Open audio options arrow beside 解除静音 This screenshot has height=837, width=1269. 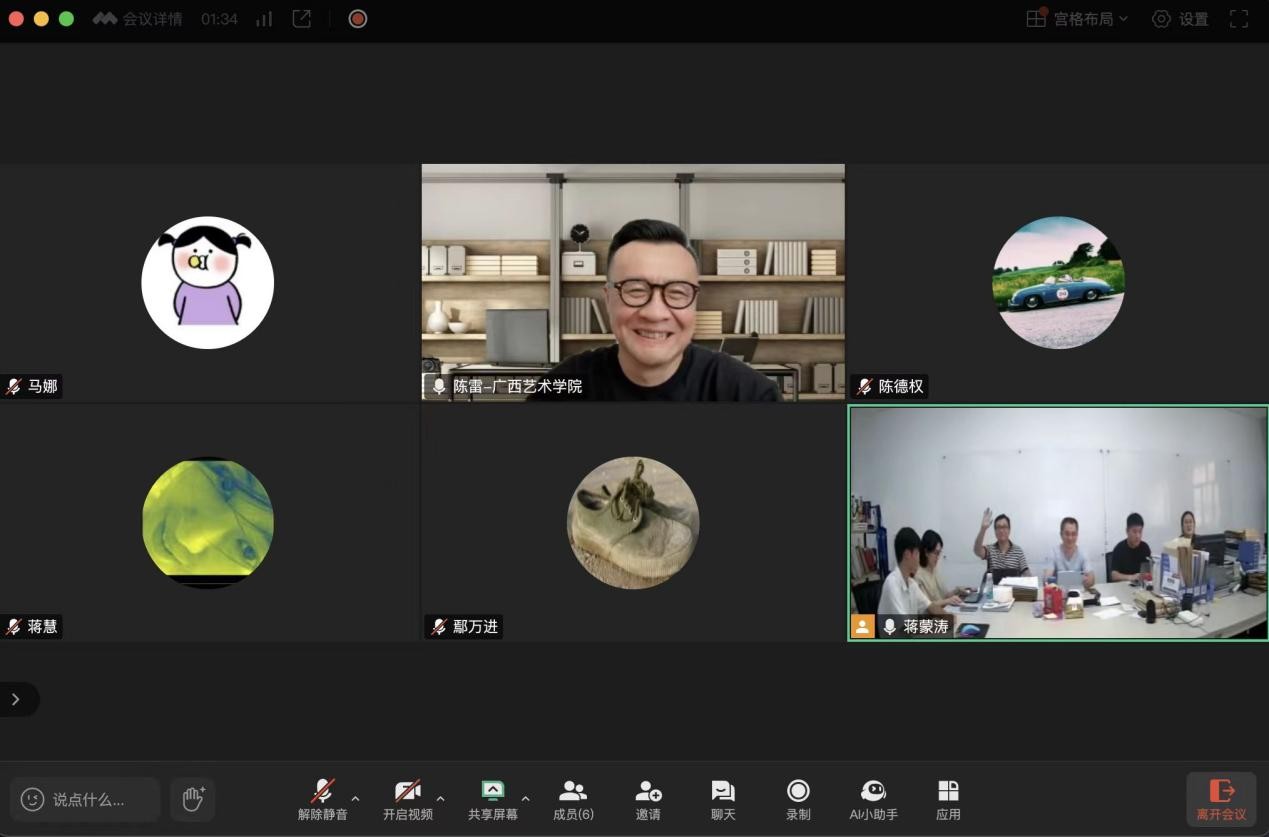pyautogui.click(x=355, y=799)
